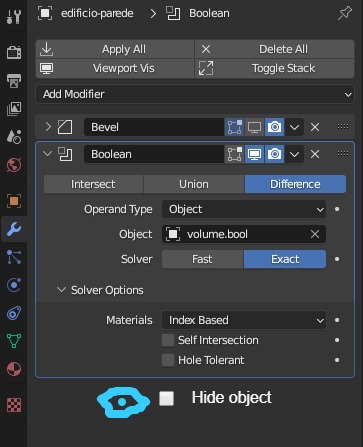Collapse the Solver Options section
This screenshot has width=363, height=447.
(x=61, y=290)
